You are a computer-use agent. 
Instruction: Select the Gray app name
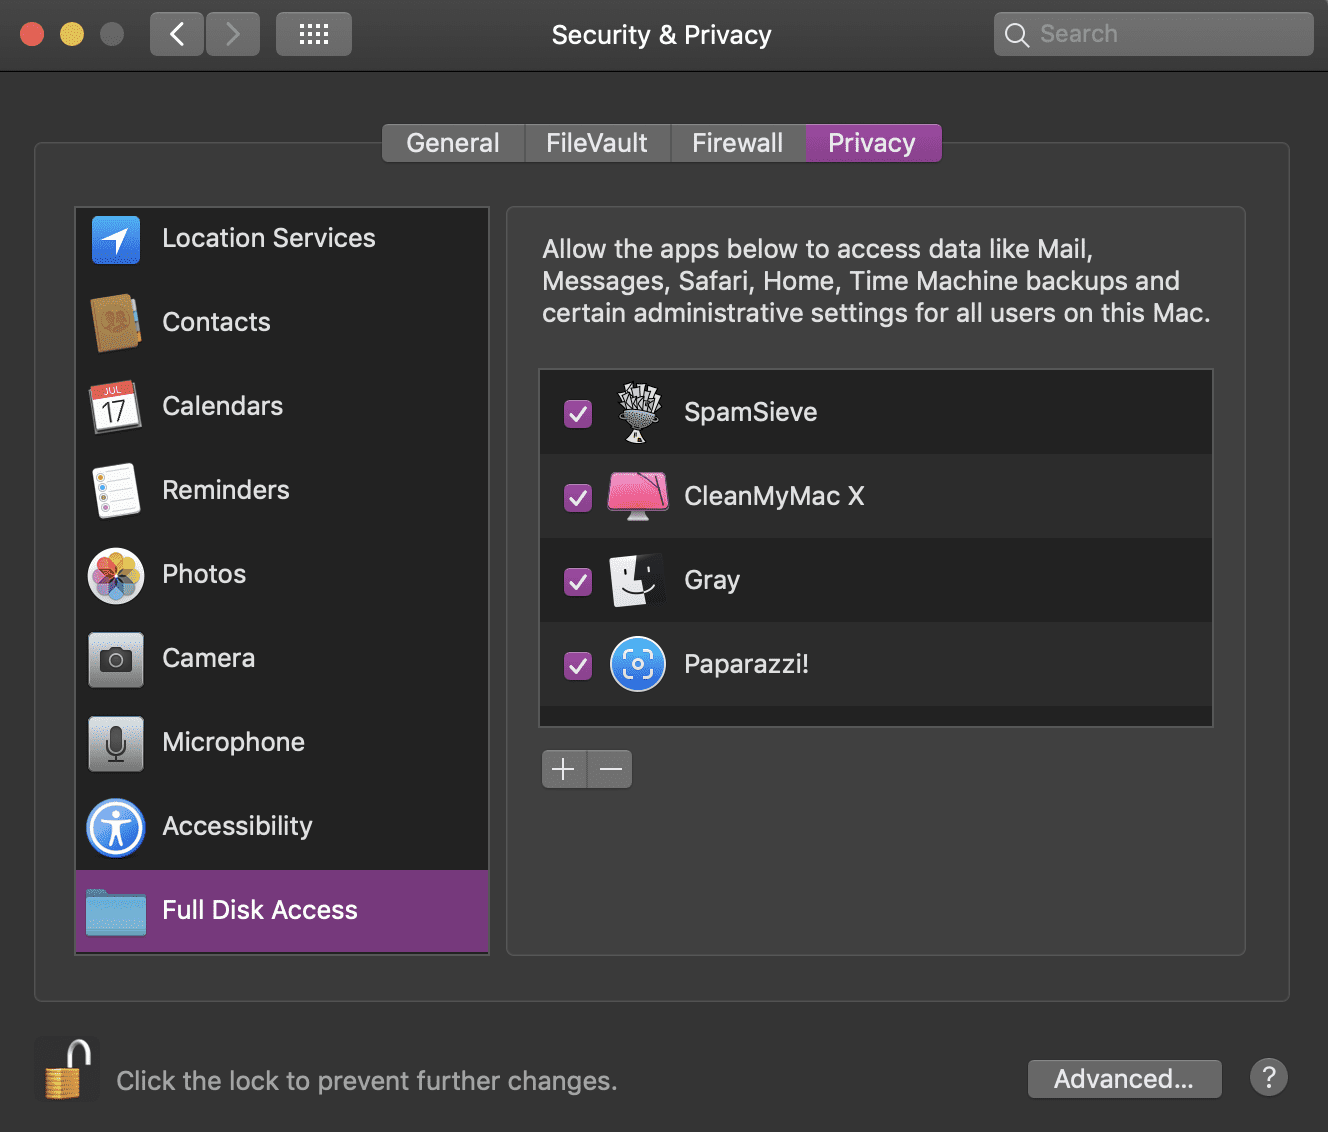click(x=712, y=580)
